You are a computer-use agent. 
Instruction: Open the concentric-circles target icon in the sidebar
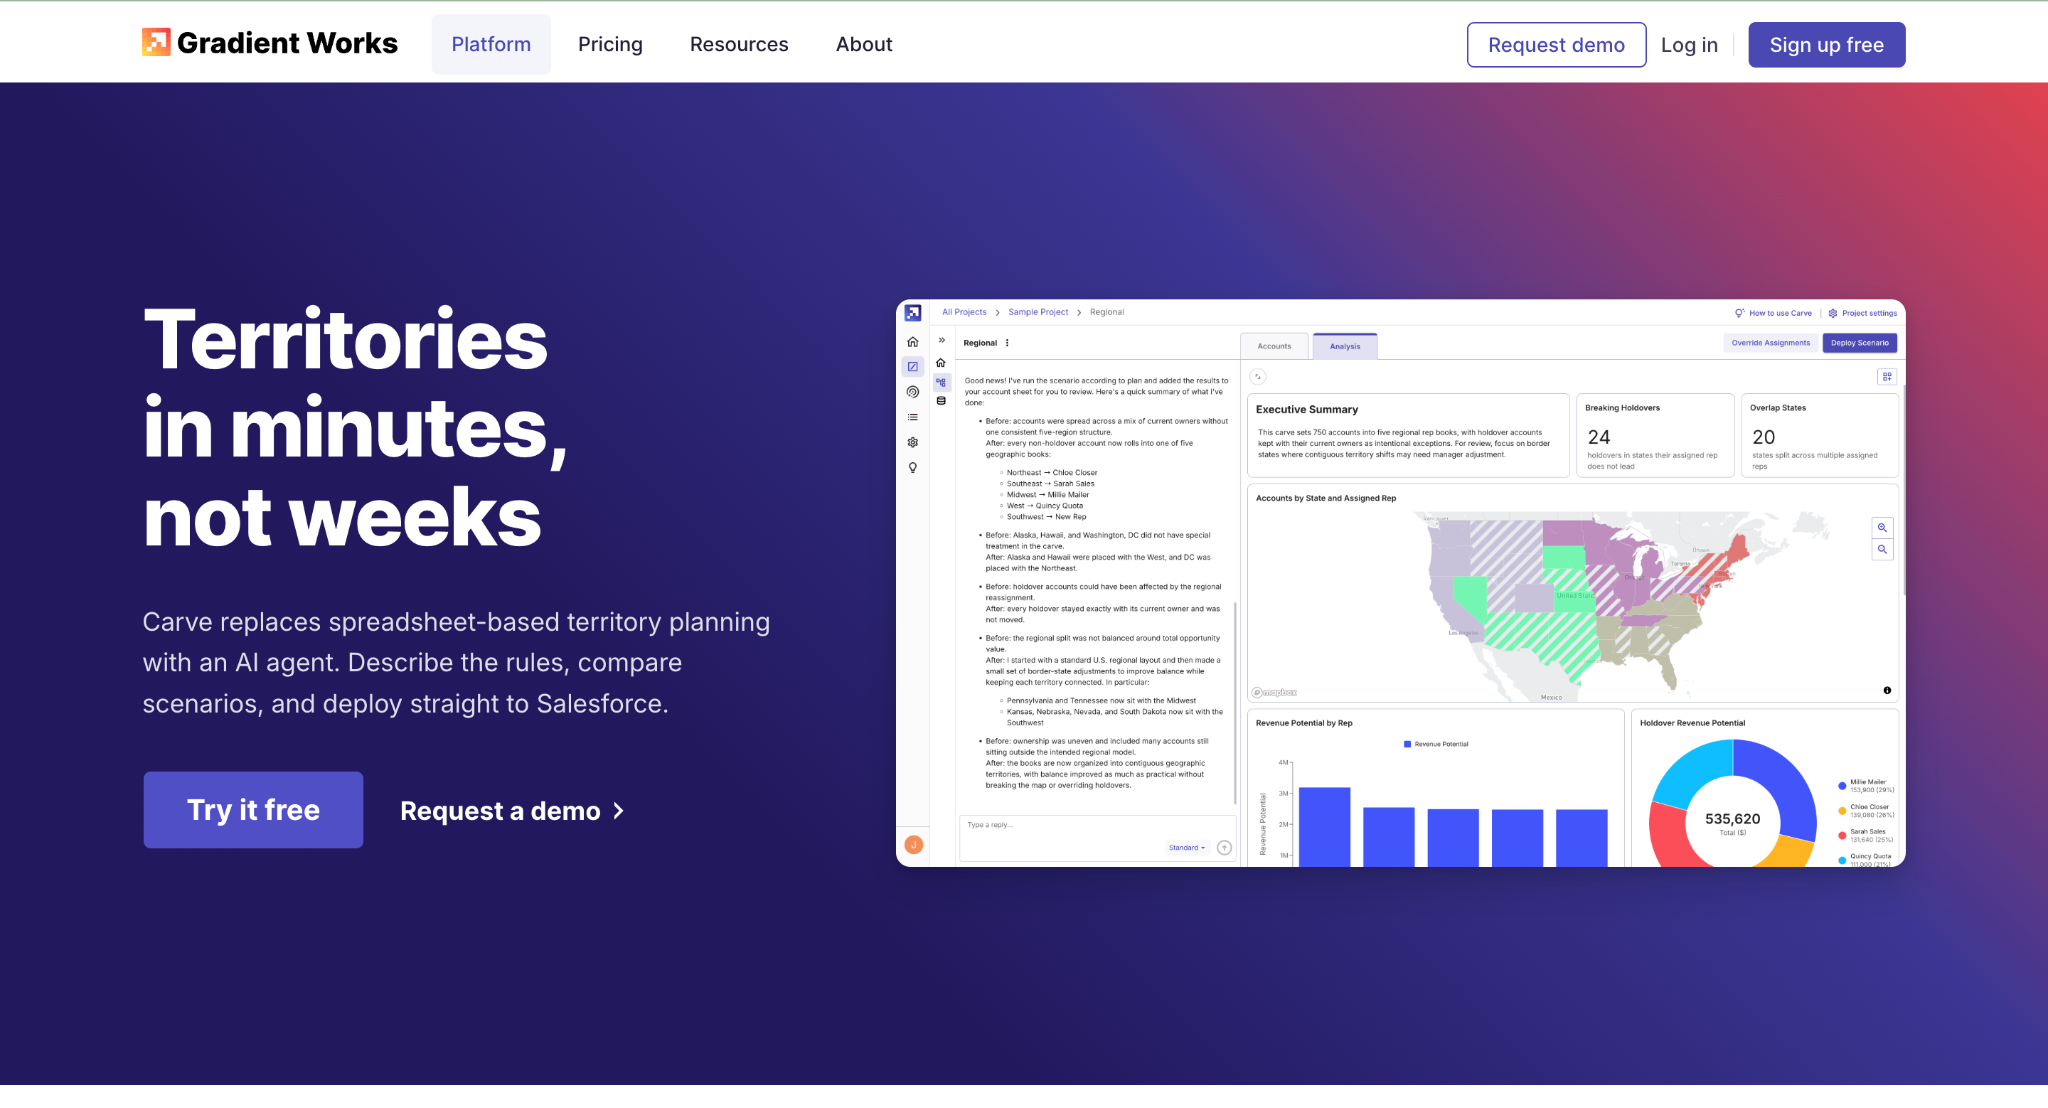pyautogui.click(x=913, y=392)
